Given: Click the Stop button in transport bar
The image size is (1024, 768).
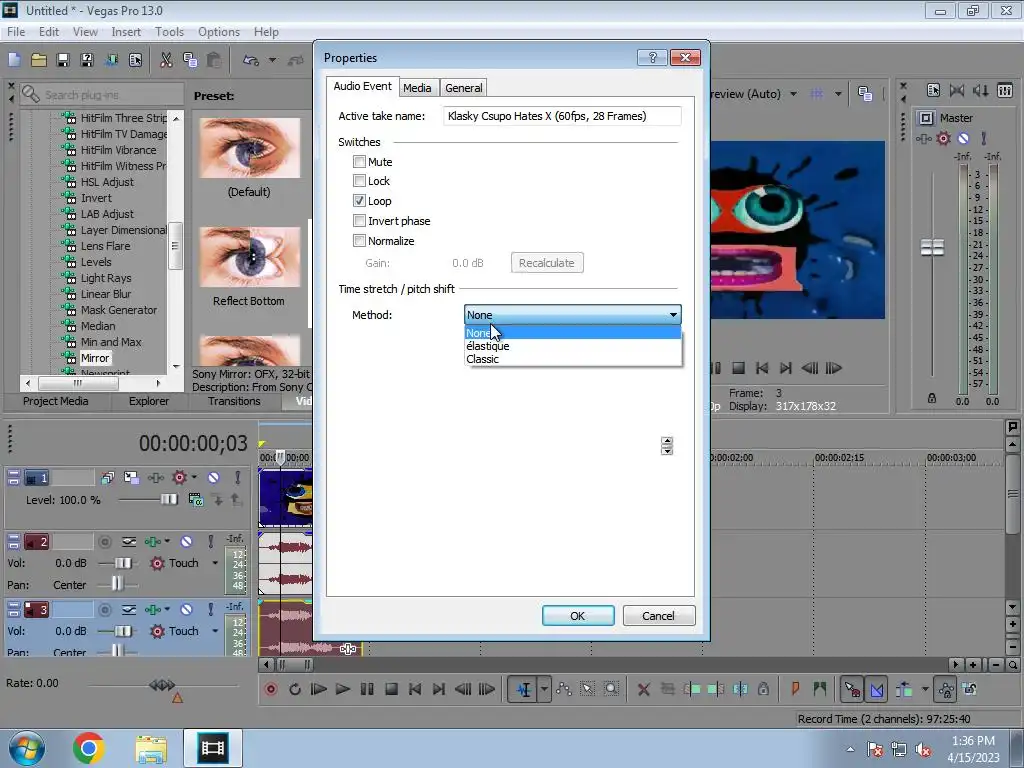Looking at the screenshot, I should [x=391, y=689].
